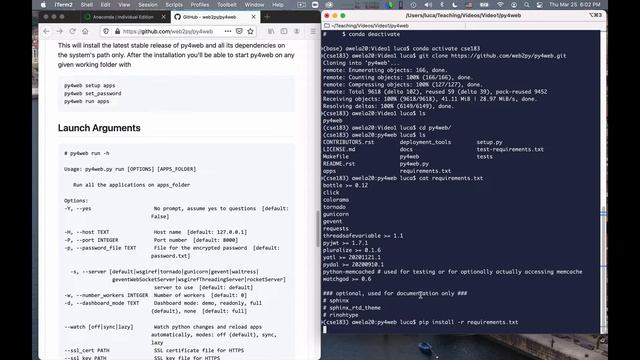Click 'Launch Arguments' heading
This screenshot has height=360, width=640.
pos(99,128)
